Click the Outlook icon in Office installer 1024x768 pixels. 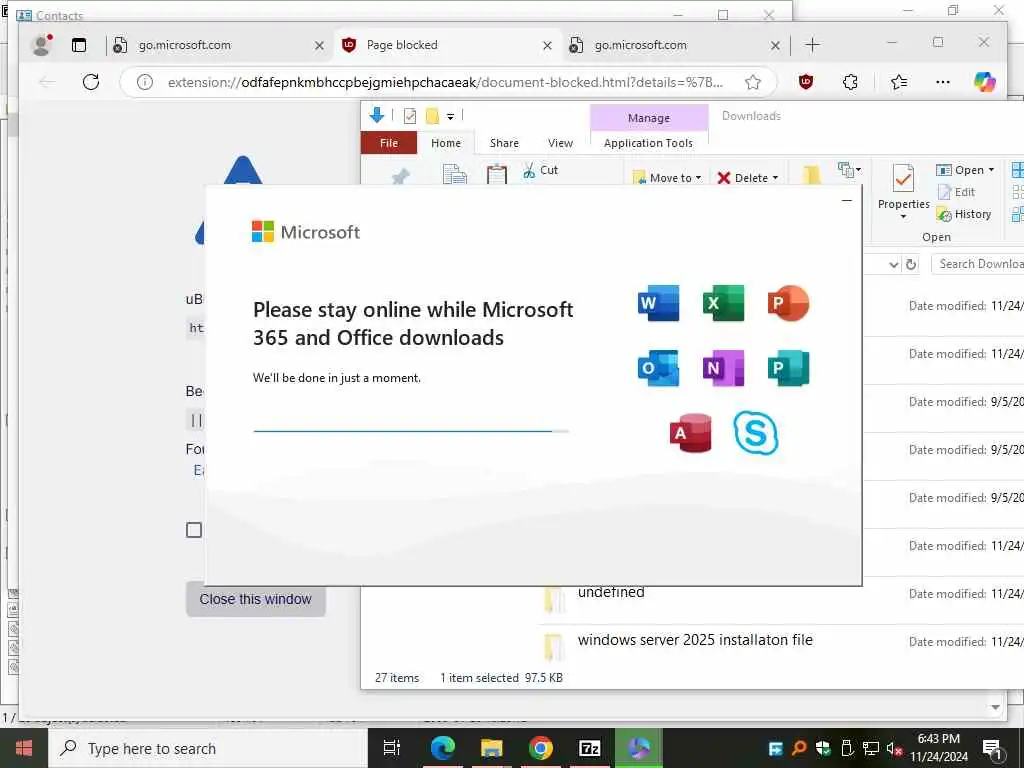[x=658, y=368]
